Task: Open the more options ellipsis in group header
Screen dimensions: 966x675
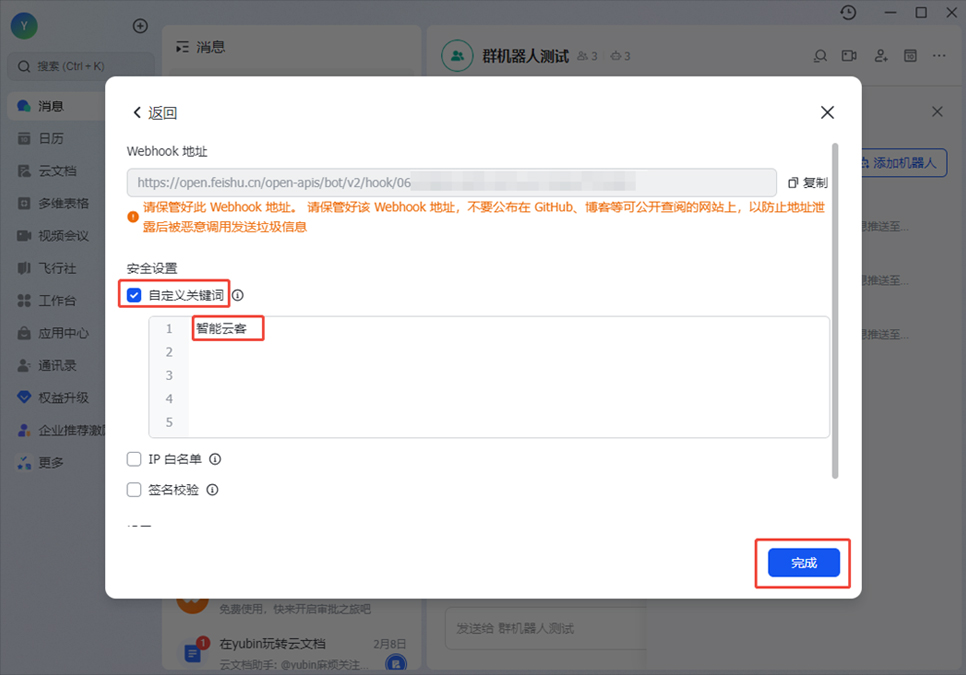Action: (939, 56)
